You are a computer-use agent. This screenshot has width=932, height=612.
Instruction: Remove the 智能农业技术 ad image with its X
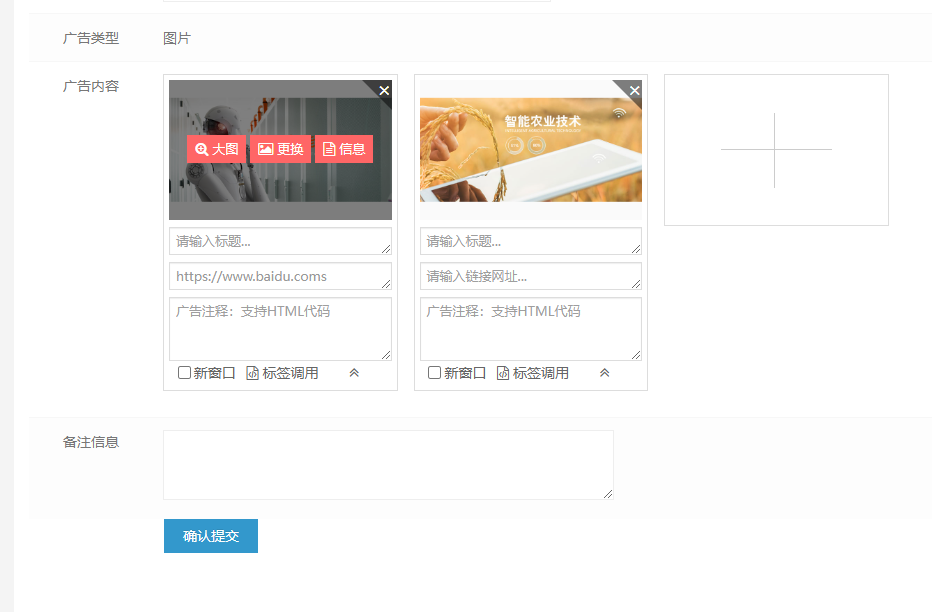pos(634,90)
